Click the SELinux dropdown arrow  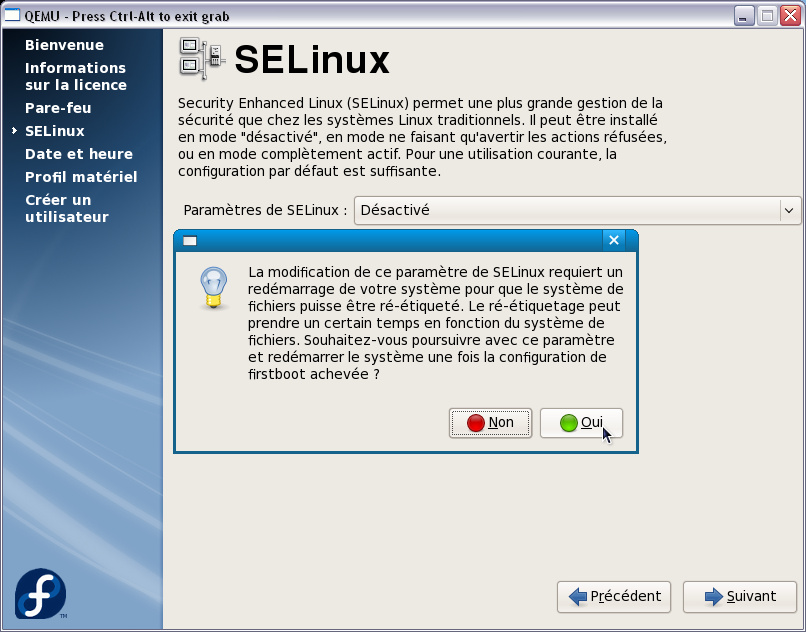[789, 210]
